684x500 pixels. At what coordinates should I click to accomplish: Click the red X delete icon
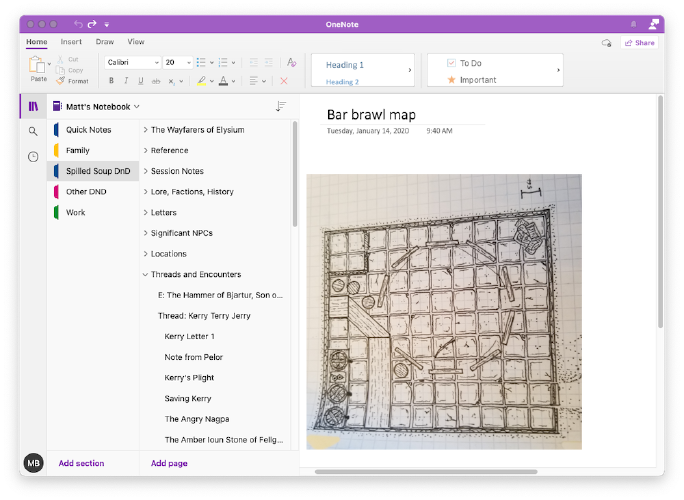pos(284,81)
